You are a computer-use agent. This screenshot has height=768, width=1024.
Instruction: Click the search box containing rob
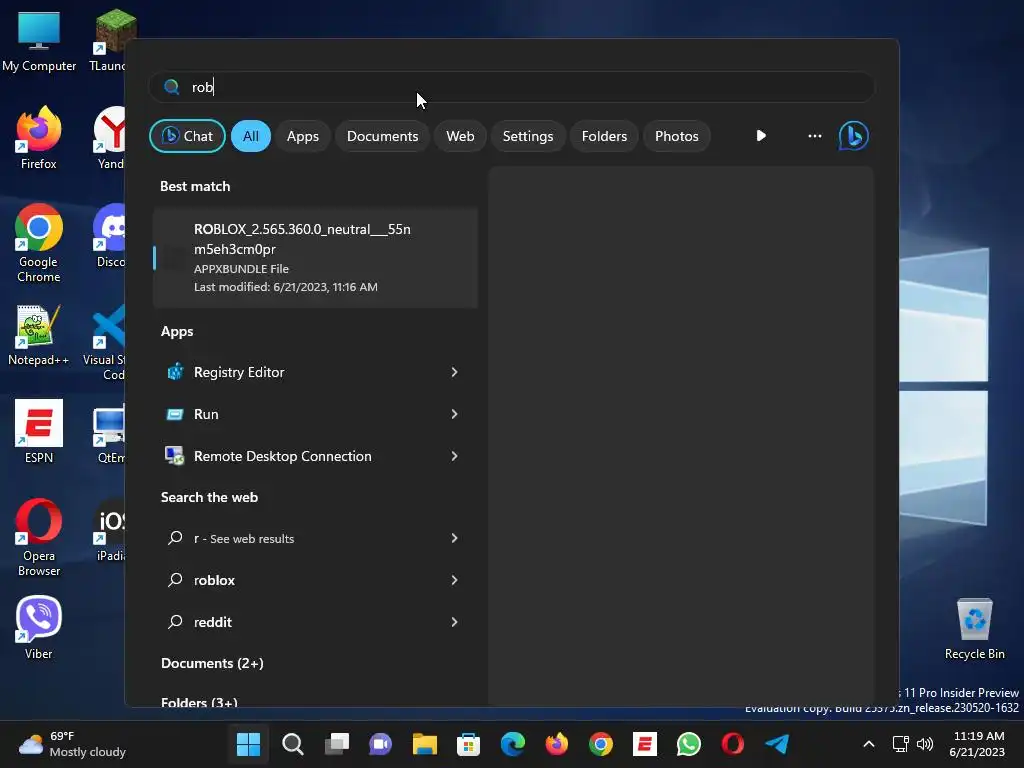tap(511, 87)
